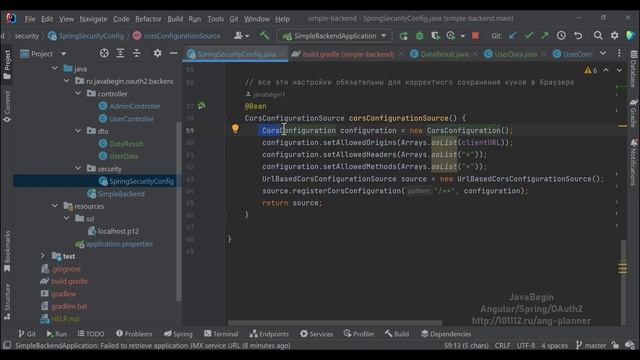The width and height of the screenshot is (640, 360).
Task: Open the Navigate menu
Action: click(93, 19)
